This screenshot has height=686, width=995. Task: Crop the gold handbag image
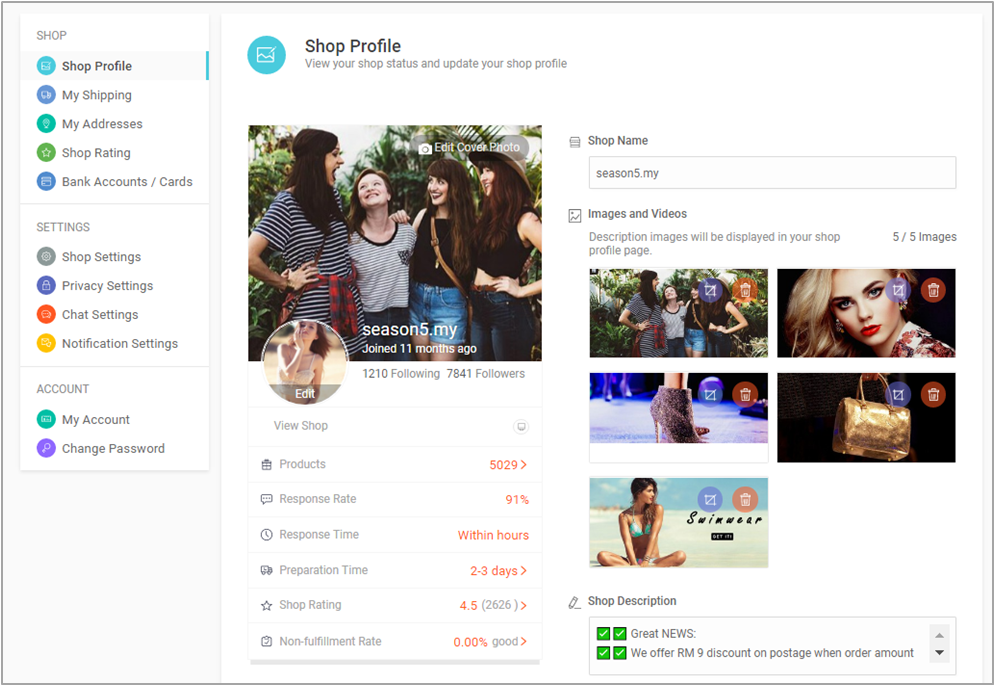pyautogui.click(x=898, y=395)
